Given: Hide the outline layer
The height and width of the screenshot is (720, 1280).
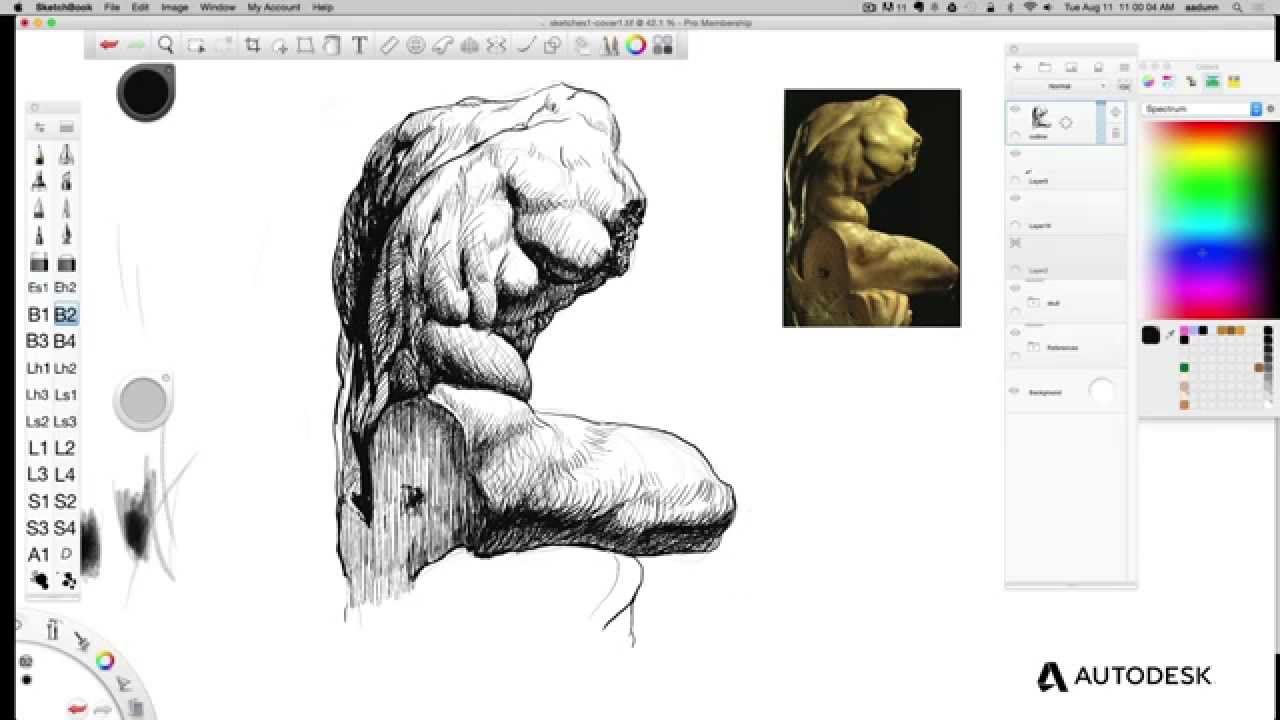Looking at the screenshot, I should (1016, 110).
